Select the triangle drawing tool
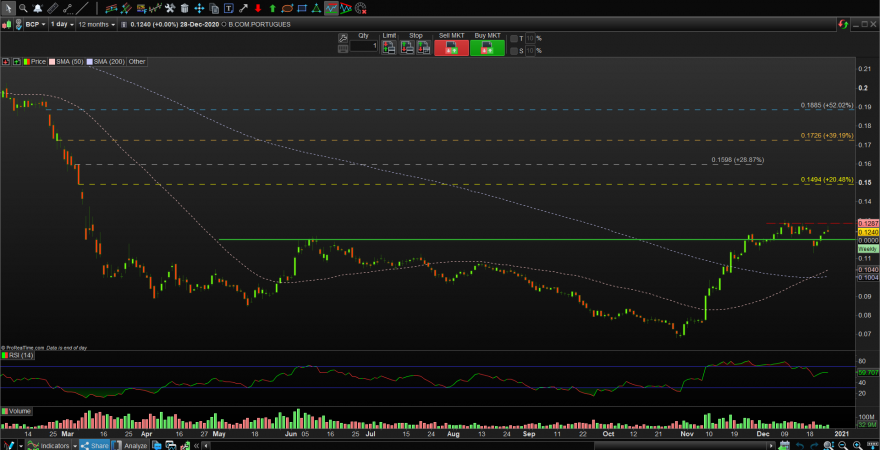This screenshot has width=880, height=450. click(x=317, y=8)
